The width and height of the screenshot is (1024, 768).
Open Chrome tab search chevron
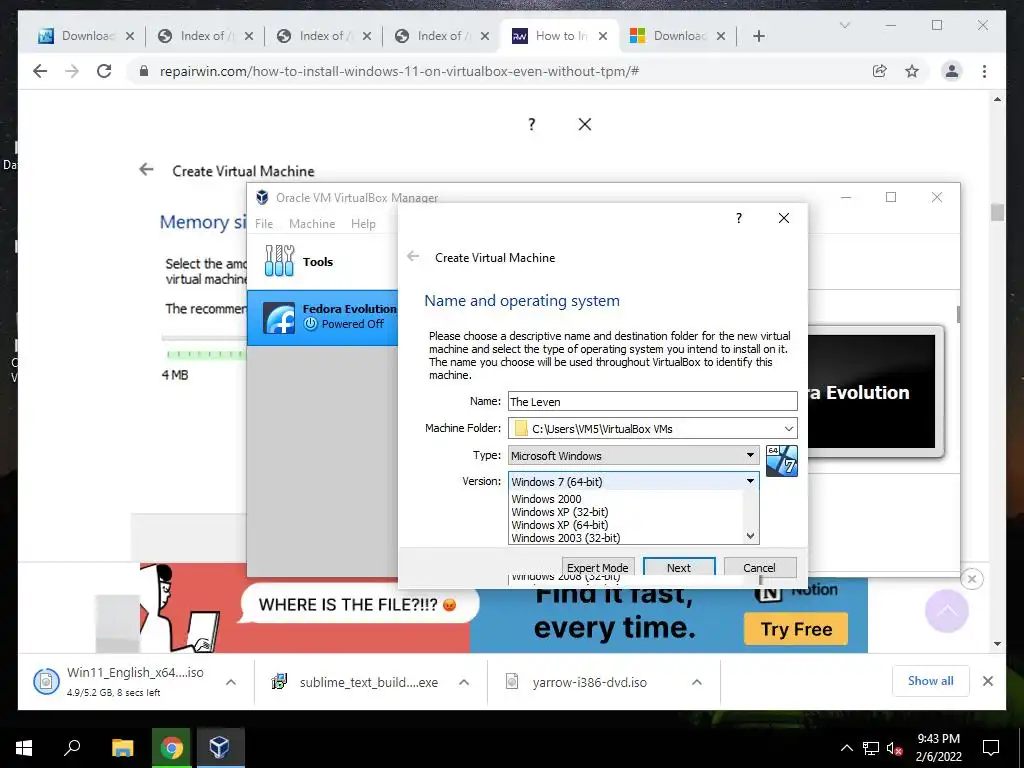point(844,25)
